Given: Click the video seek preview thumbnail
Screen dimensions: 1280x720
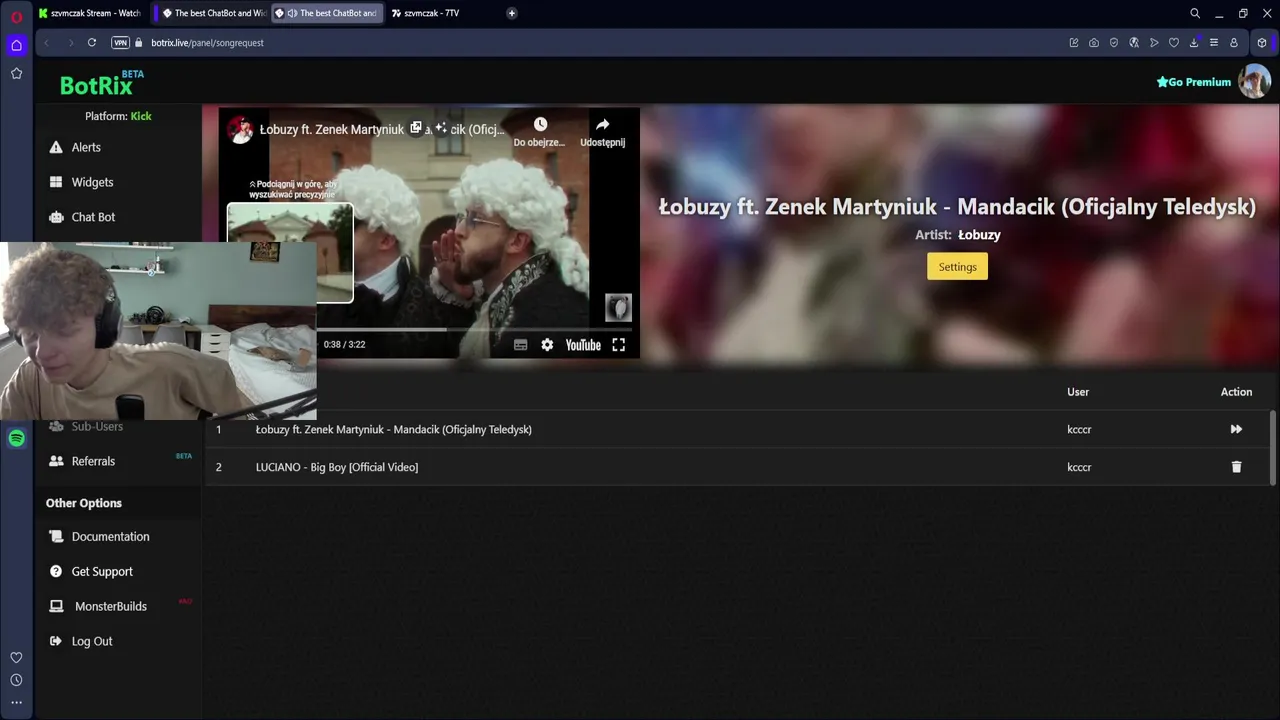Looking at the screenshot, I should coord(290,252).
